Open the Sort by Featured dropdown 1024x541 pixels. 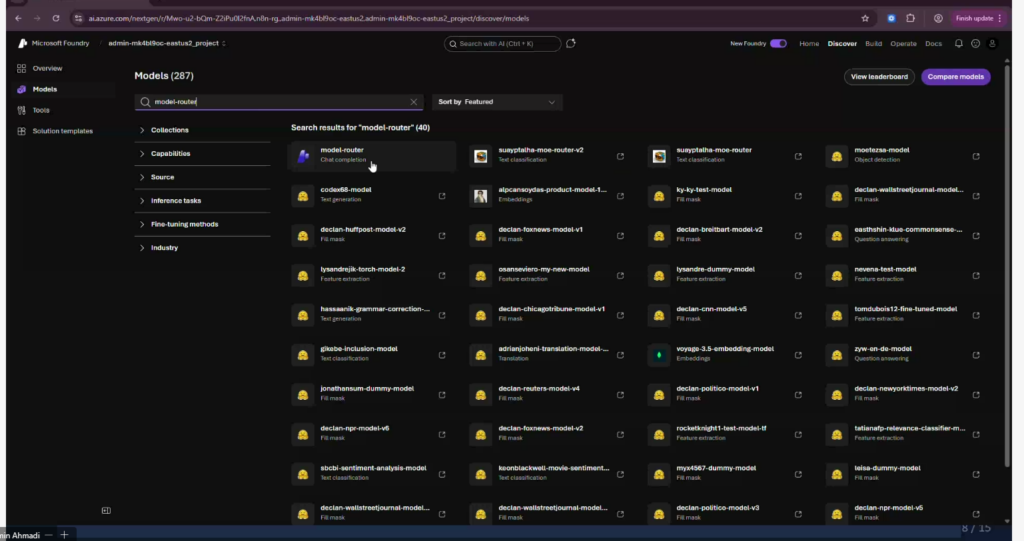pyautogui.click(x=497, y=102)
